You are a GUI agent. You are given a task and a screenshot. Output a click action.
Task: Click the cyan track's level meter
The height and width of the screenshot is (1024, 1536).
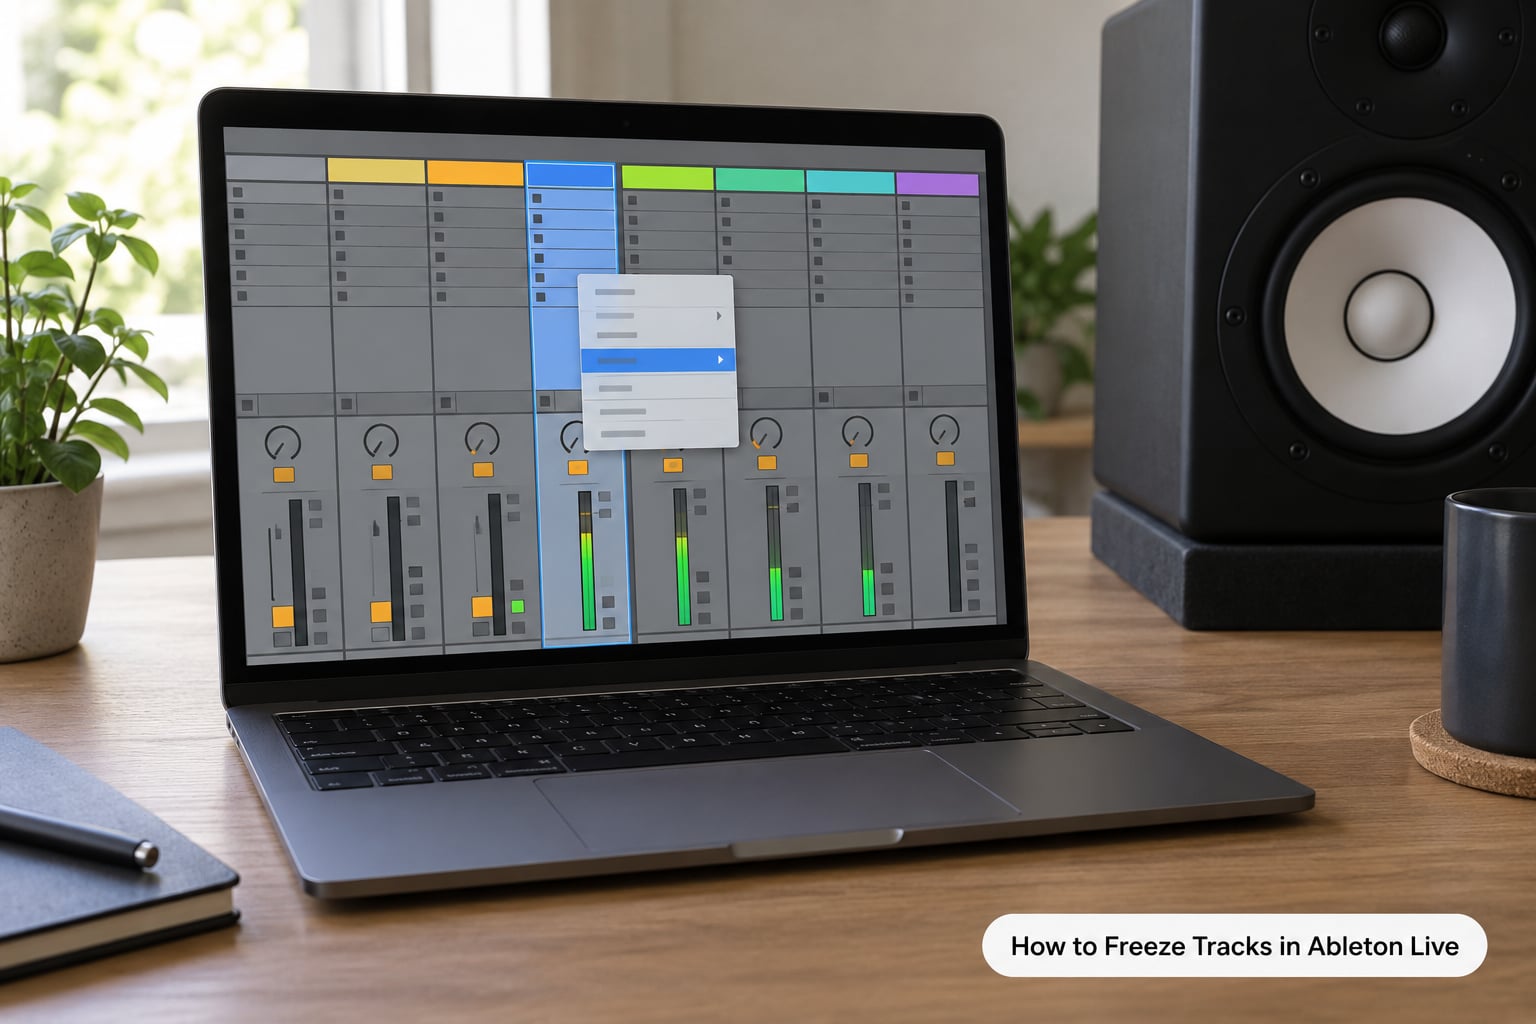[x=867, y=549]
